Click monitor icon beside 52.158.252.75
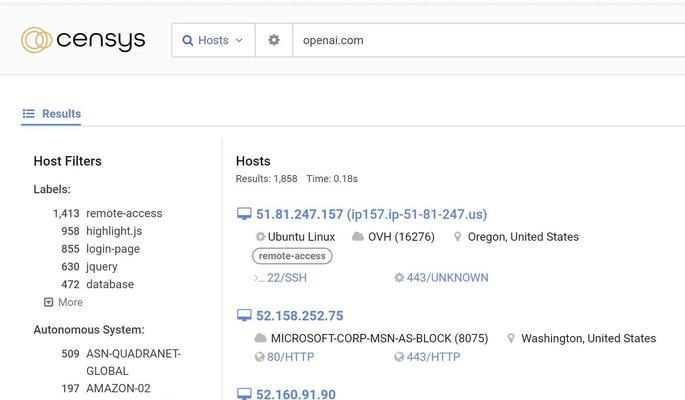The image size is (685, 400). click(244, 315)
